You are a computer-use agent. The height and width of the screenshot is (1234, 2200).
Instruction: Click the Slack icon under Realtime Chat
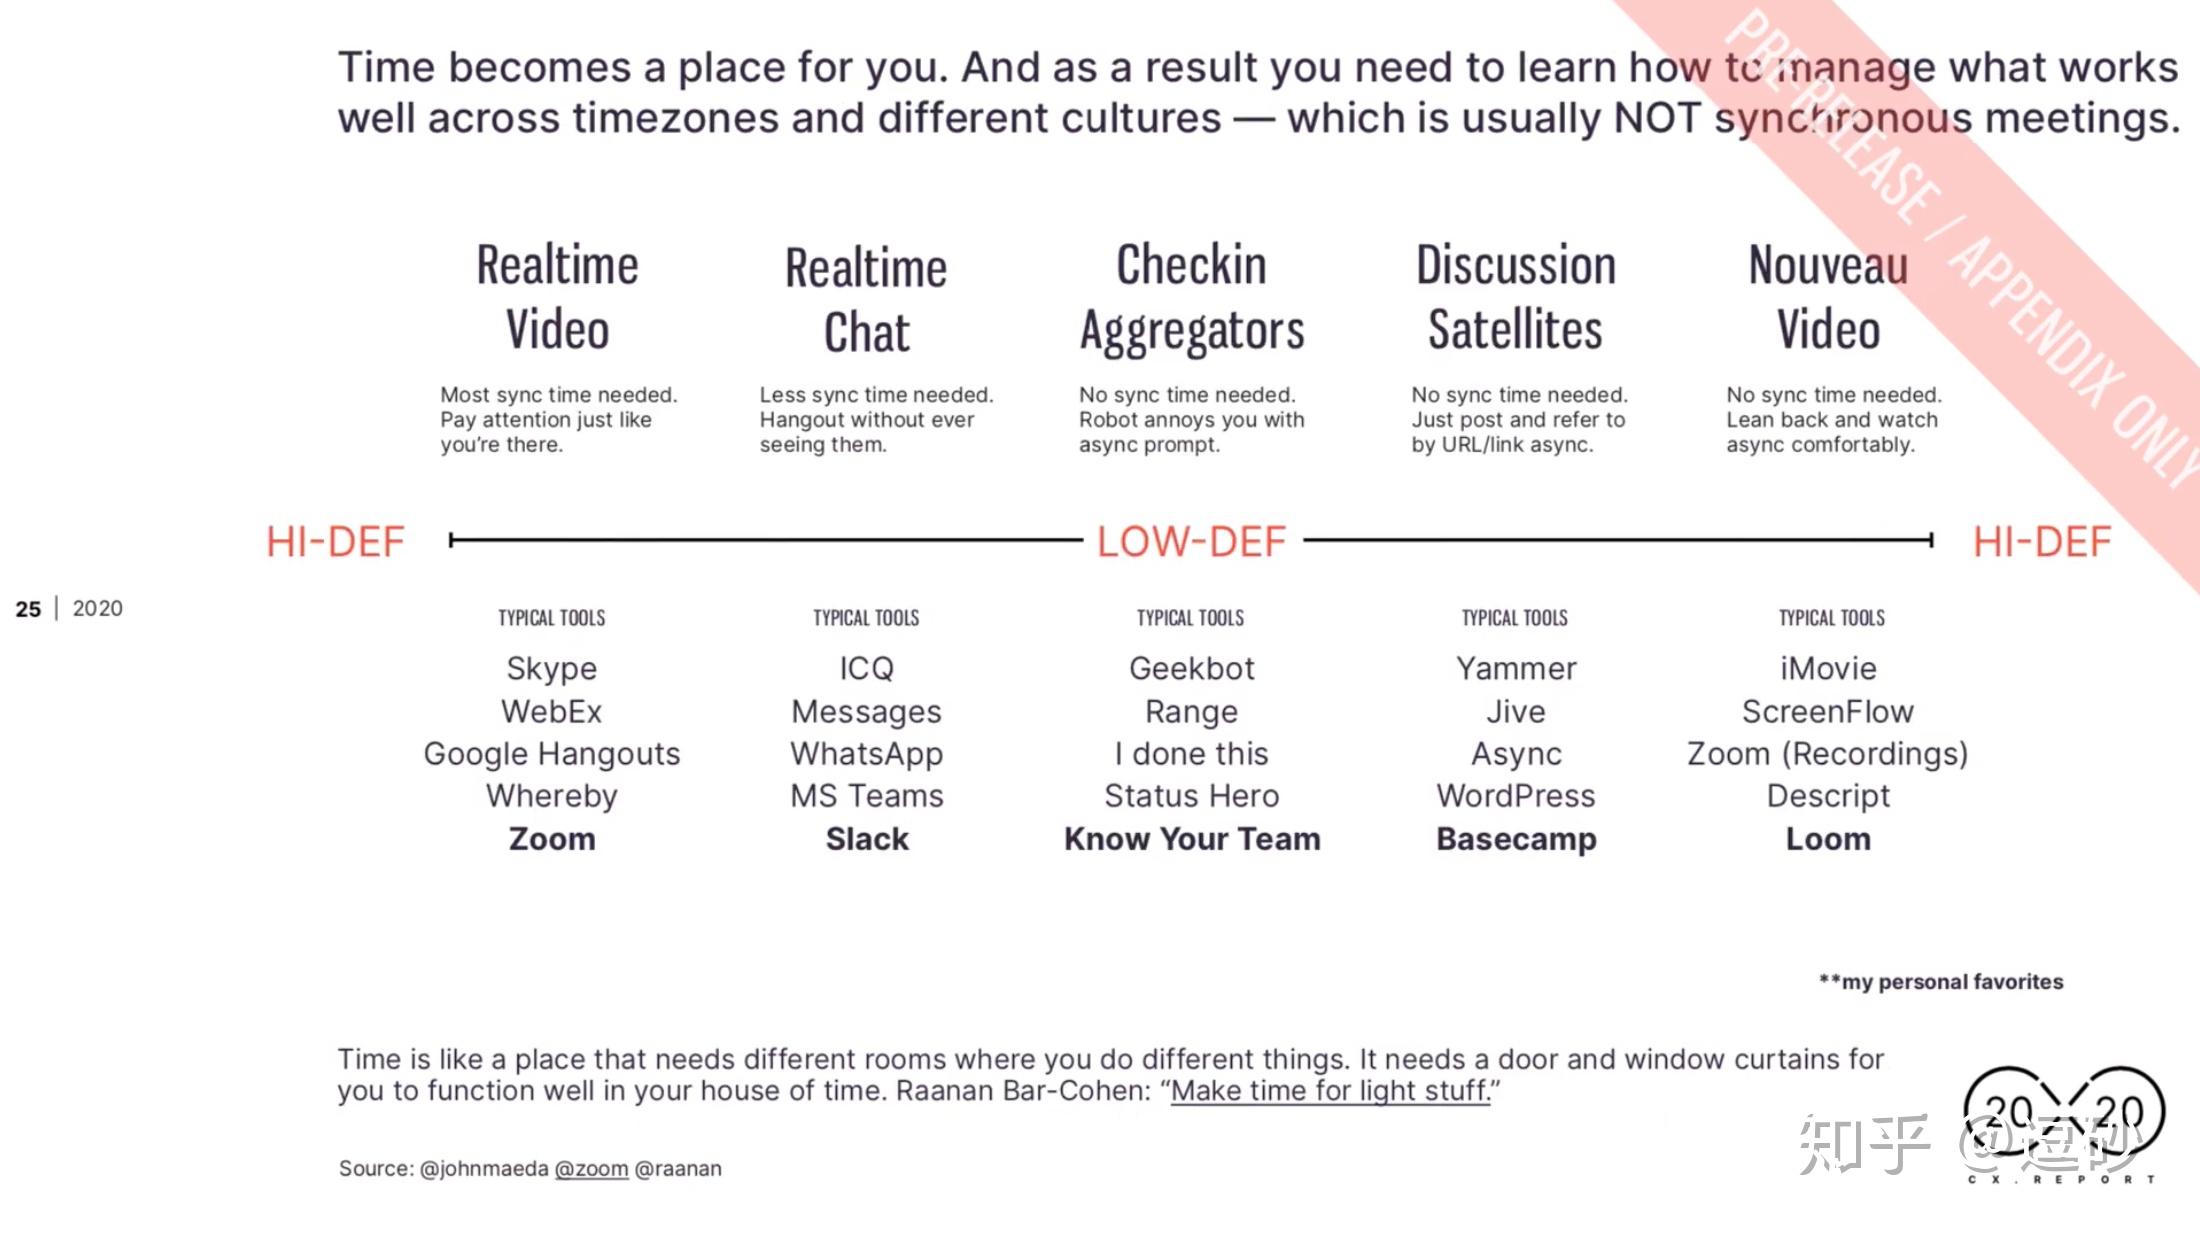click(x=866, y=838)
